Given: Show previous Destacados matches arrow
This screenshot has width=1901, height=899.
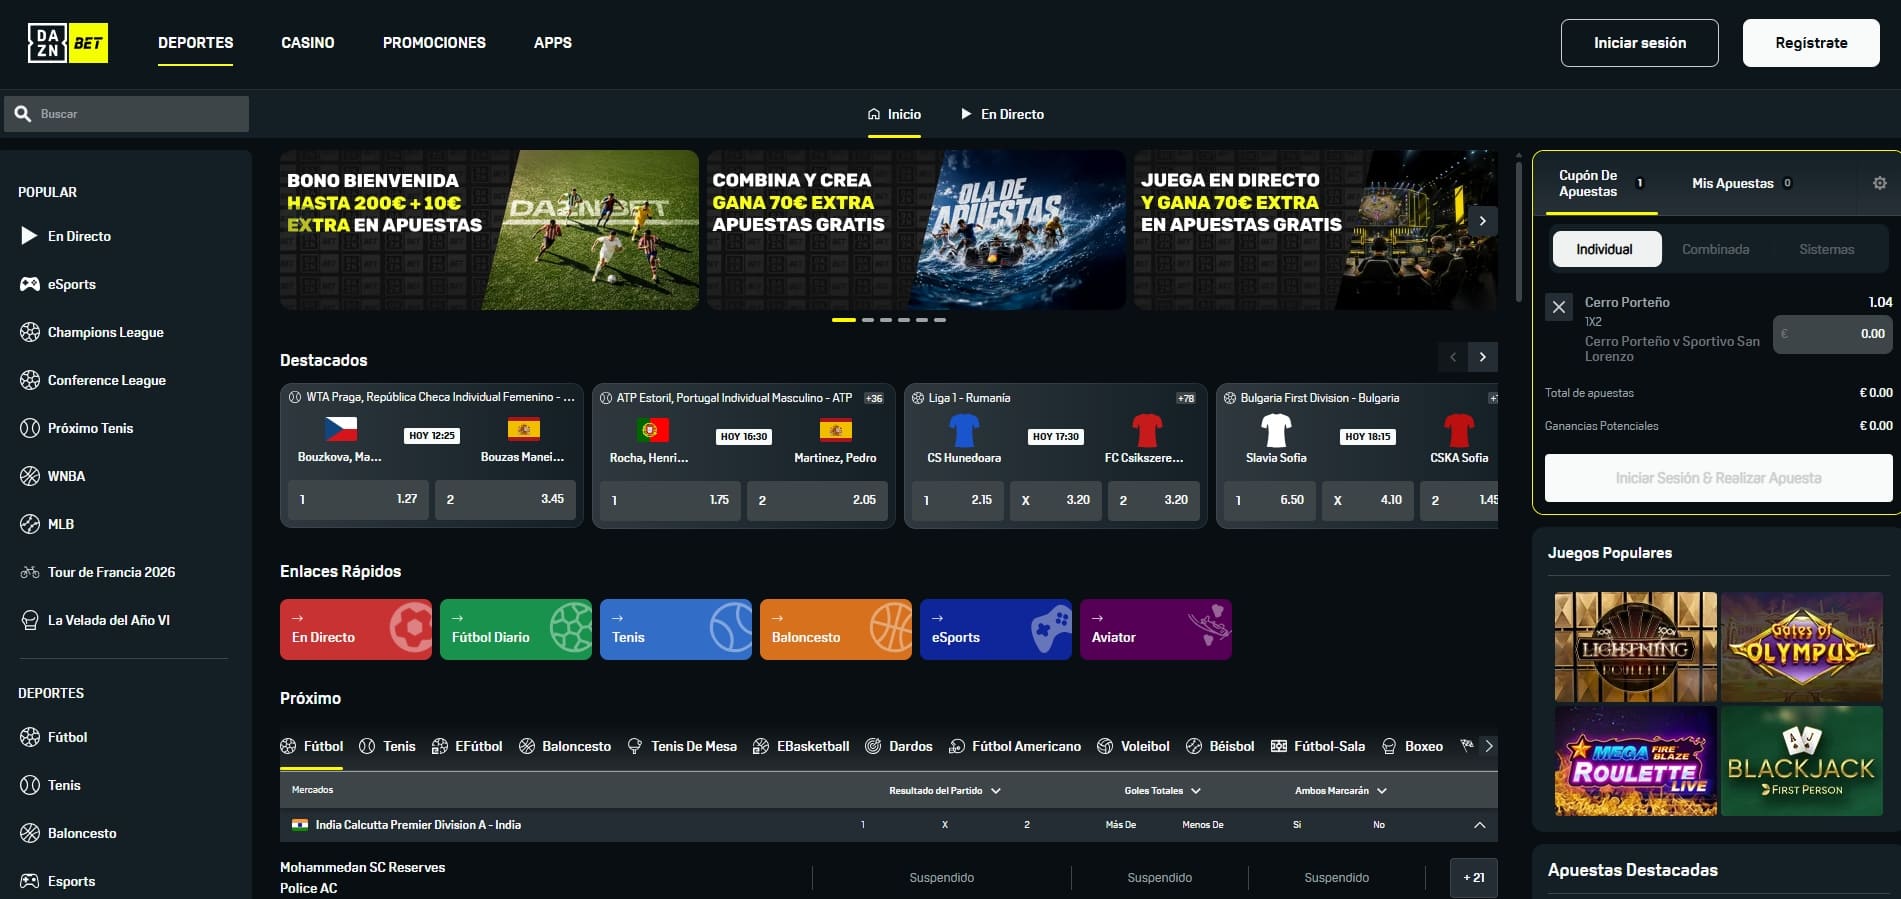Looking at the screenshot, I should point(1453,357).
